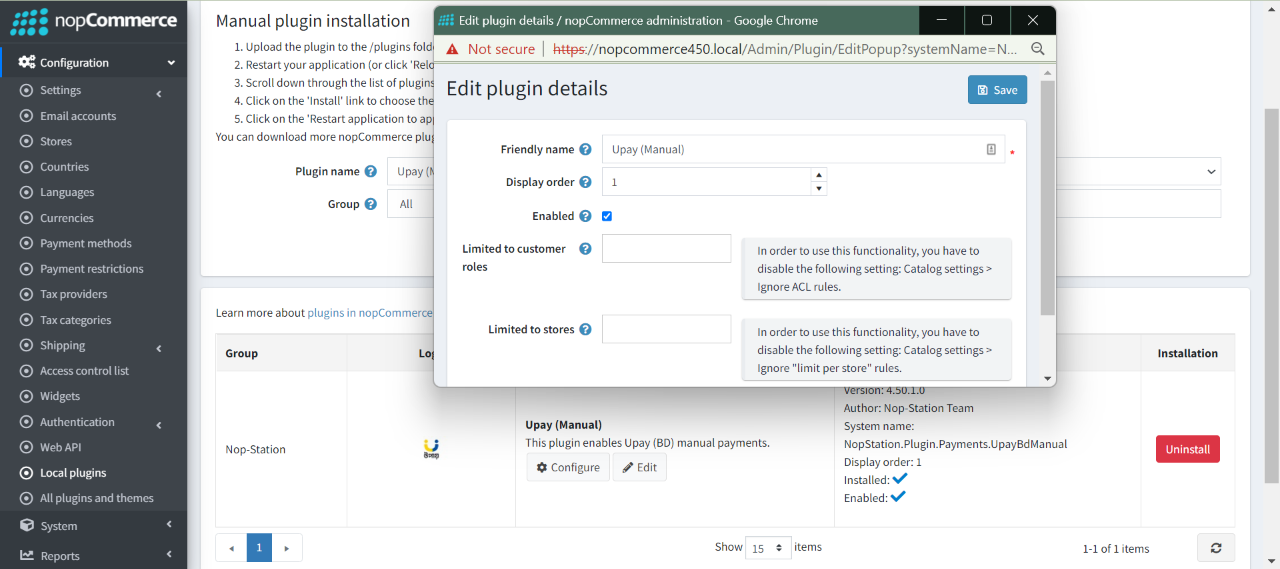Screen dimensions: 1280x569
Task: Click the Not secure warning icon
Action: [x=452, y=48]
